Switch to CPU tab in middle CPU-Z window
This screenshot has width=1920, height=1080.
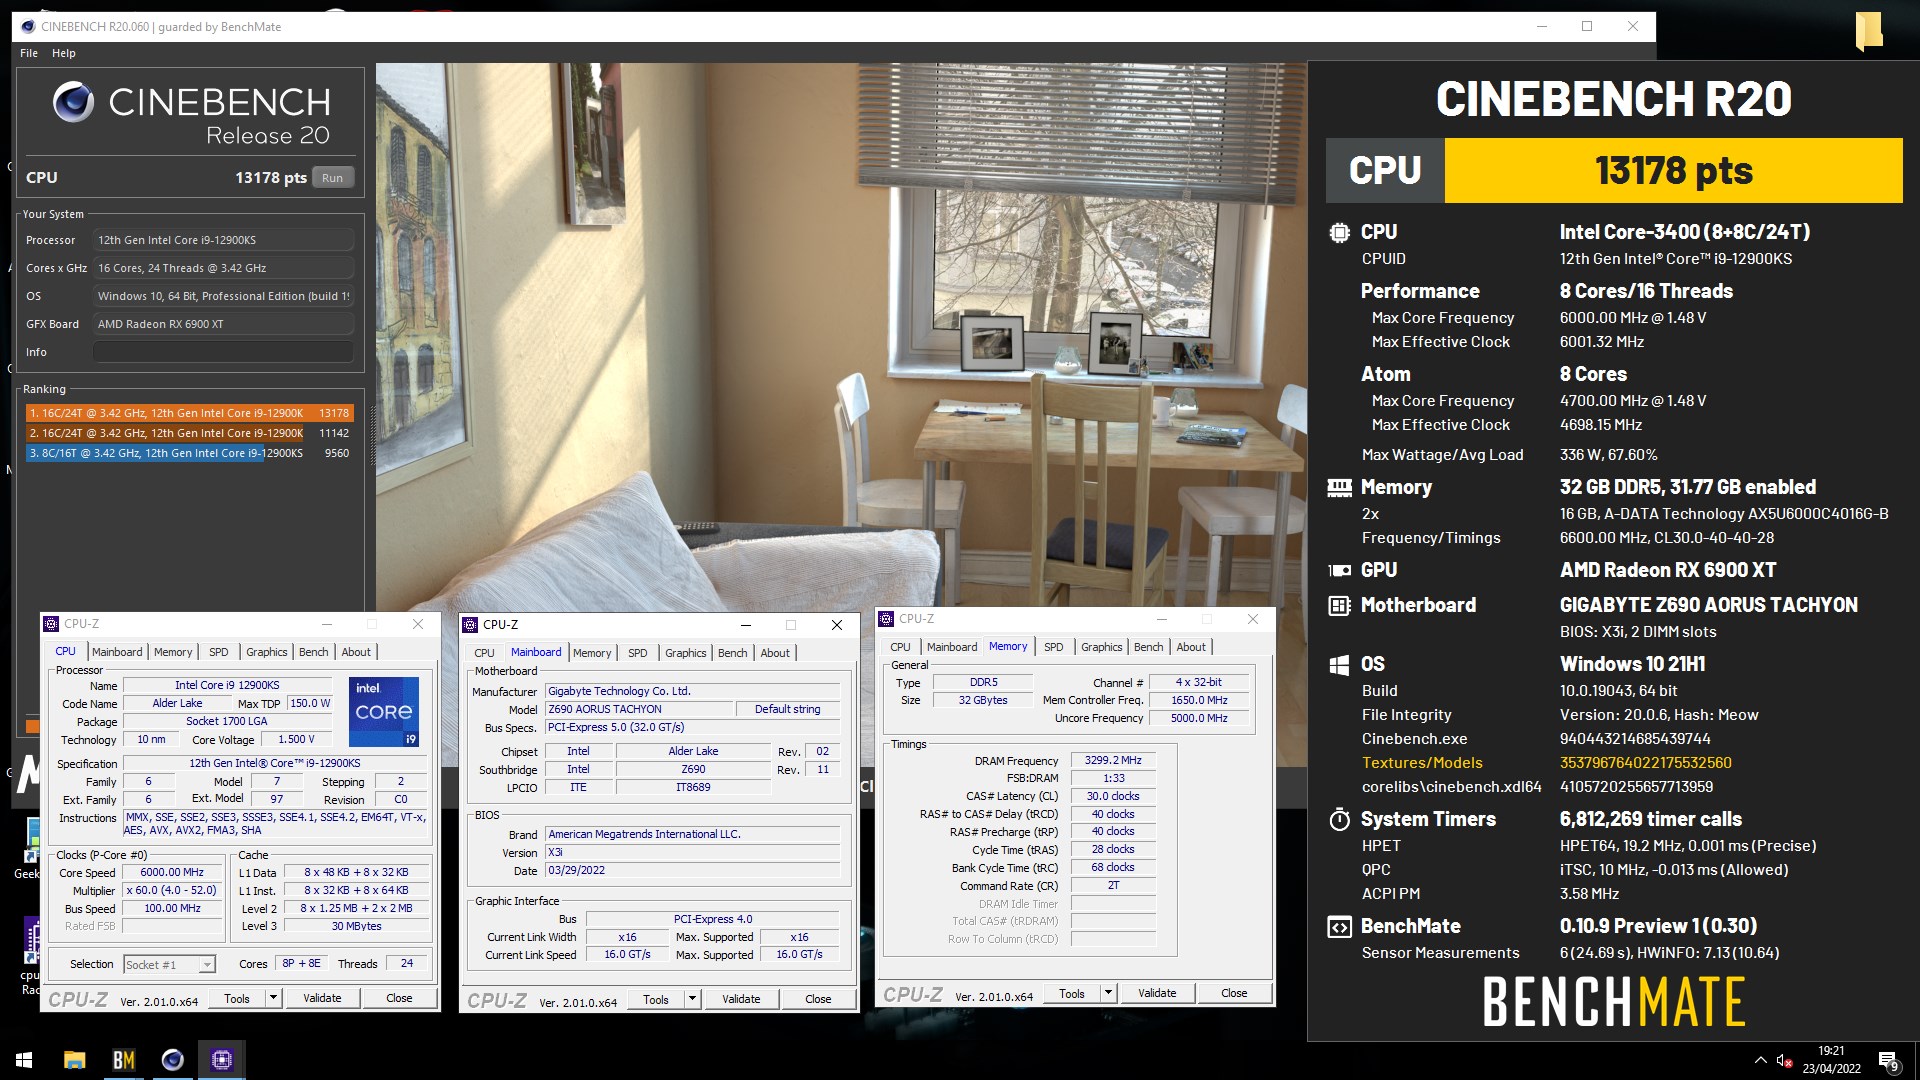pyautogui.click(x=484, y=653)
